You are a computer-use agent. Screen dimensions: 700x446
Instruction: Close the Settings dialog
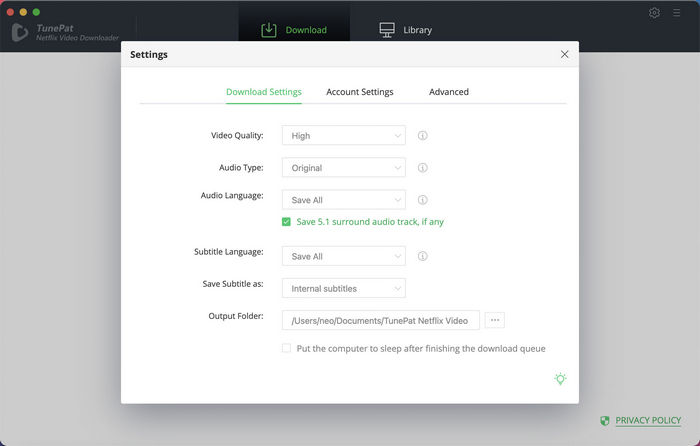[564, 54]
